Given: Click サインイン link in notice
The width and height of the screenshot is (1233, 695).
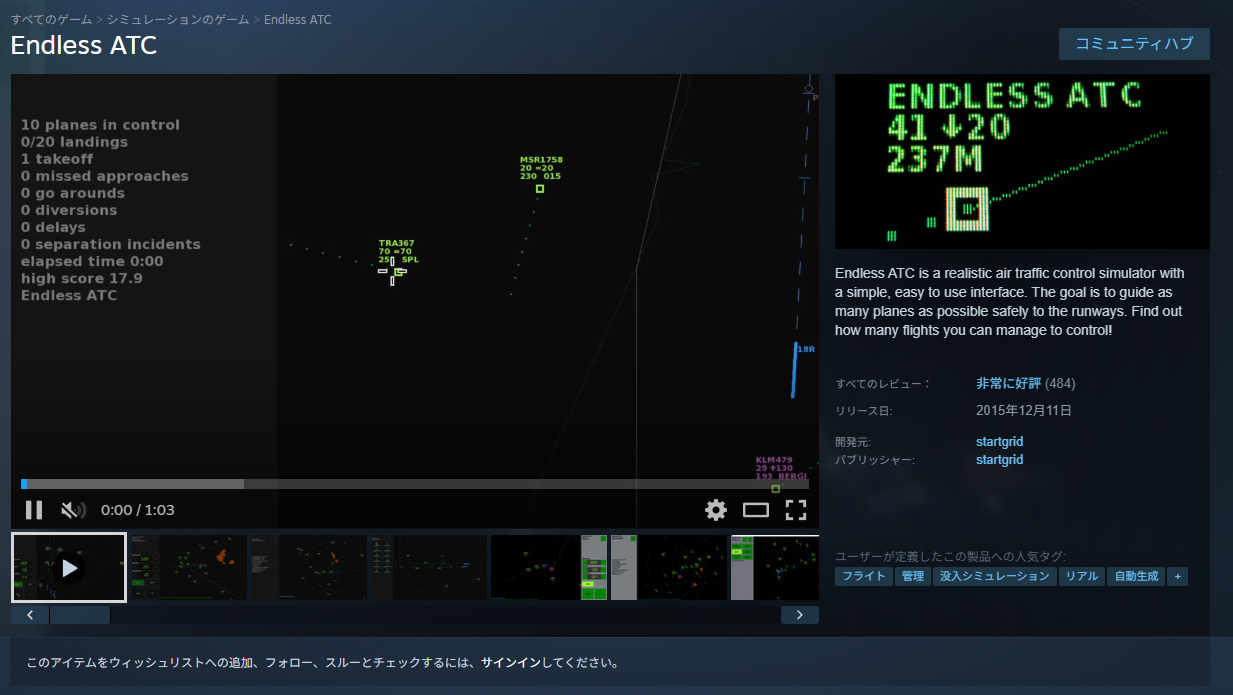Looking at the screenshot, I should (510, 663).
